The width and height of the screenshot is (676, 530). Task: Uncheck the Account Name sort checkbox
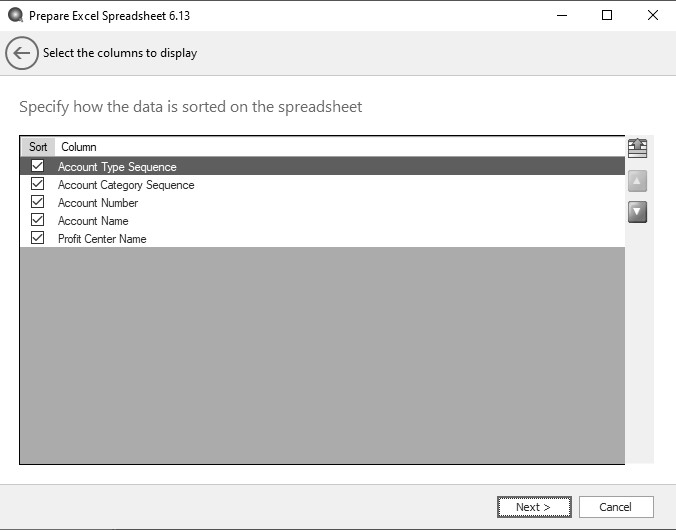coord(38,220)
